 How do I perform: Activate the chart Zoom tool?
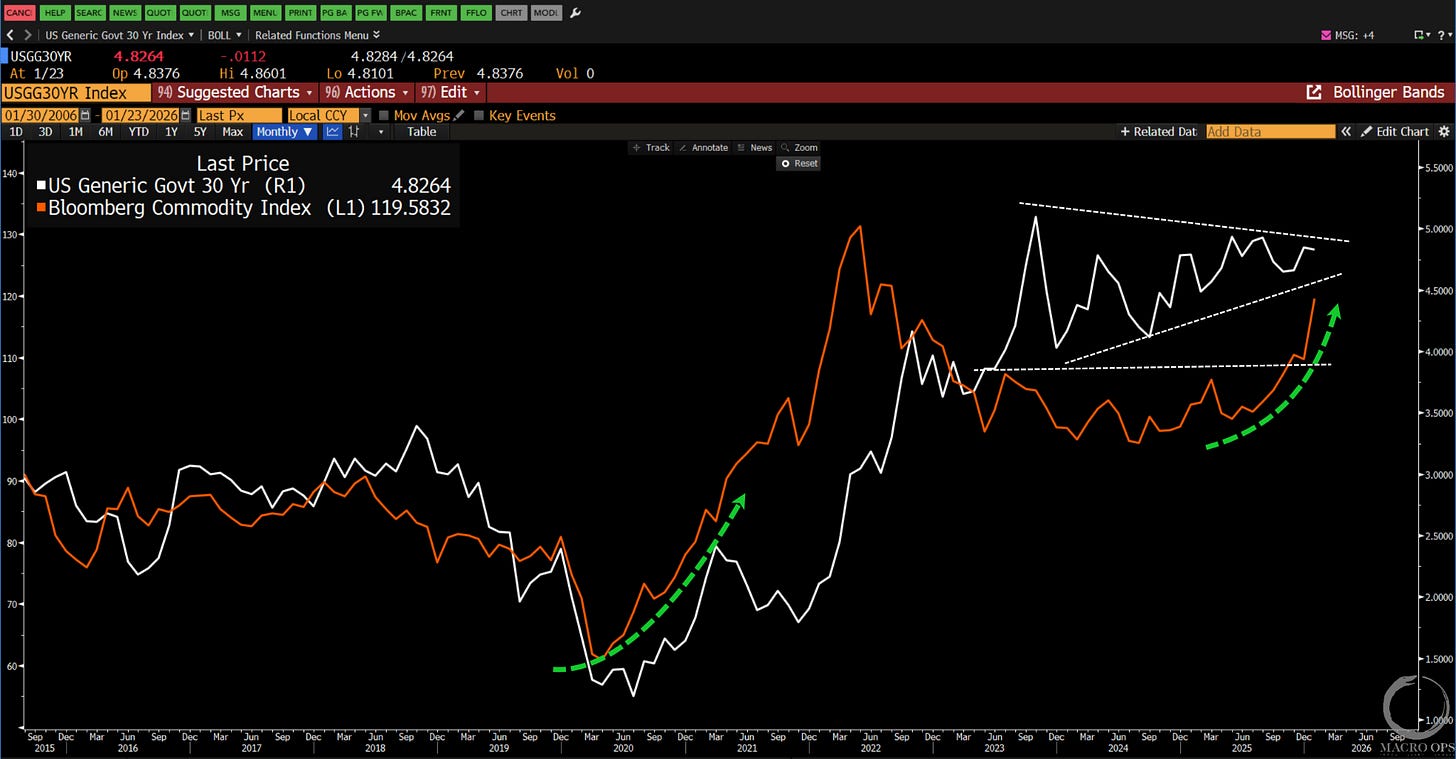click(x=800, y=147)
